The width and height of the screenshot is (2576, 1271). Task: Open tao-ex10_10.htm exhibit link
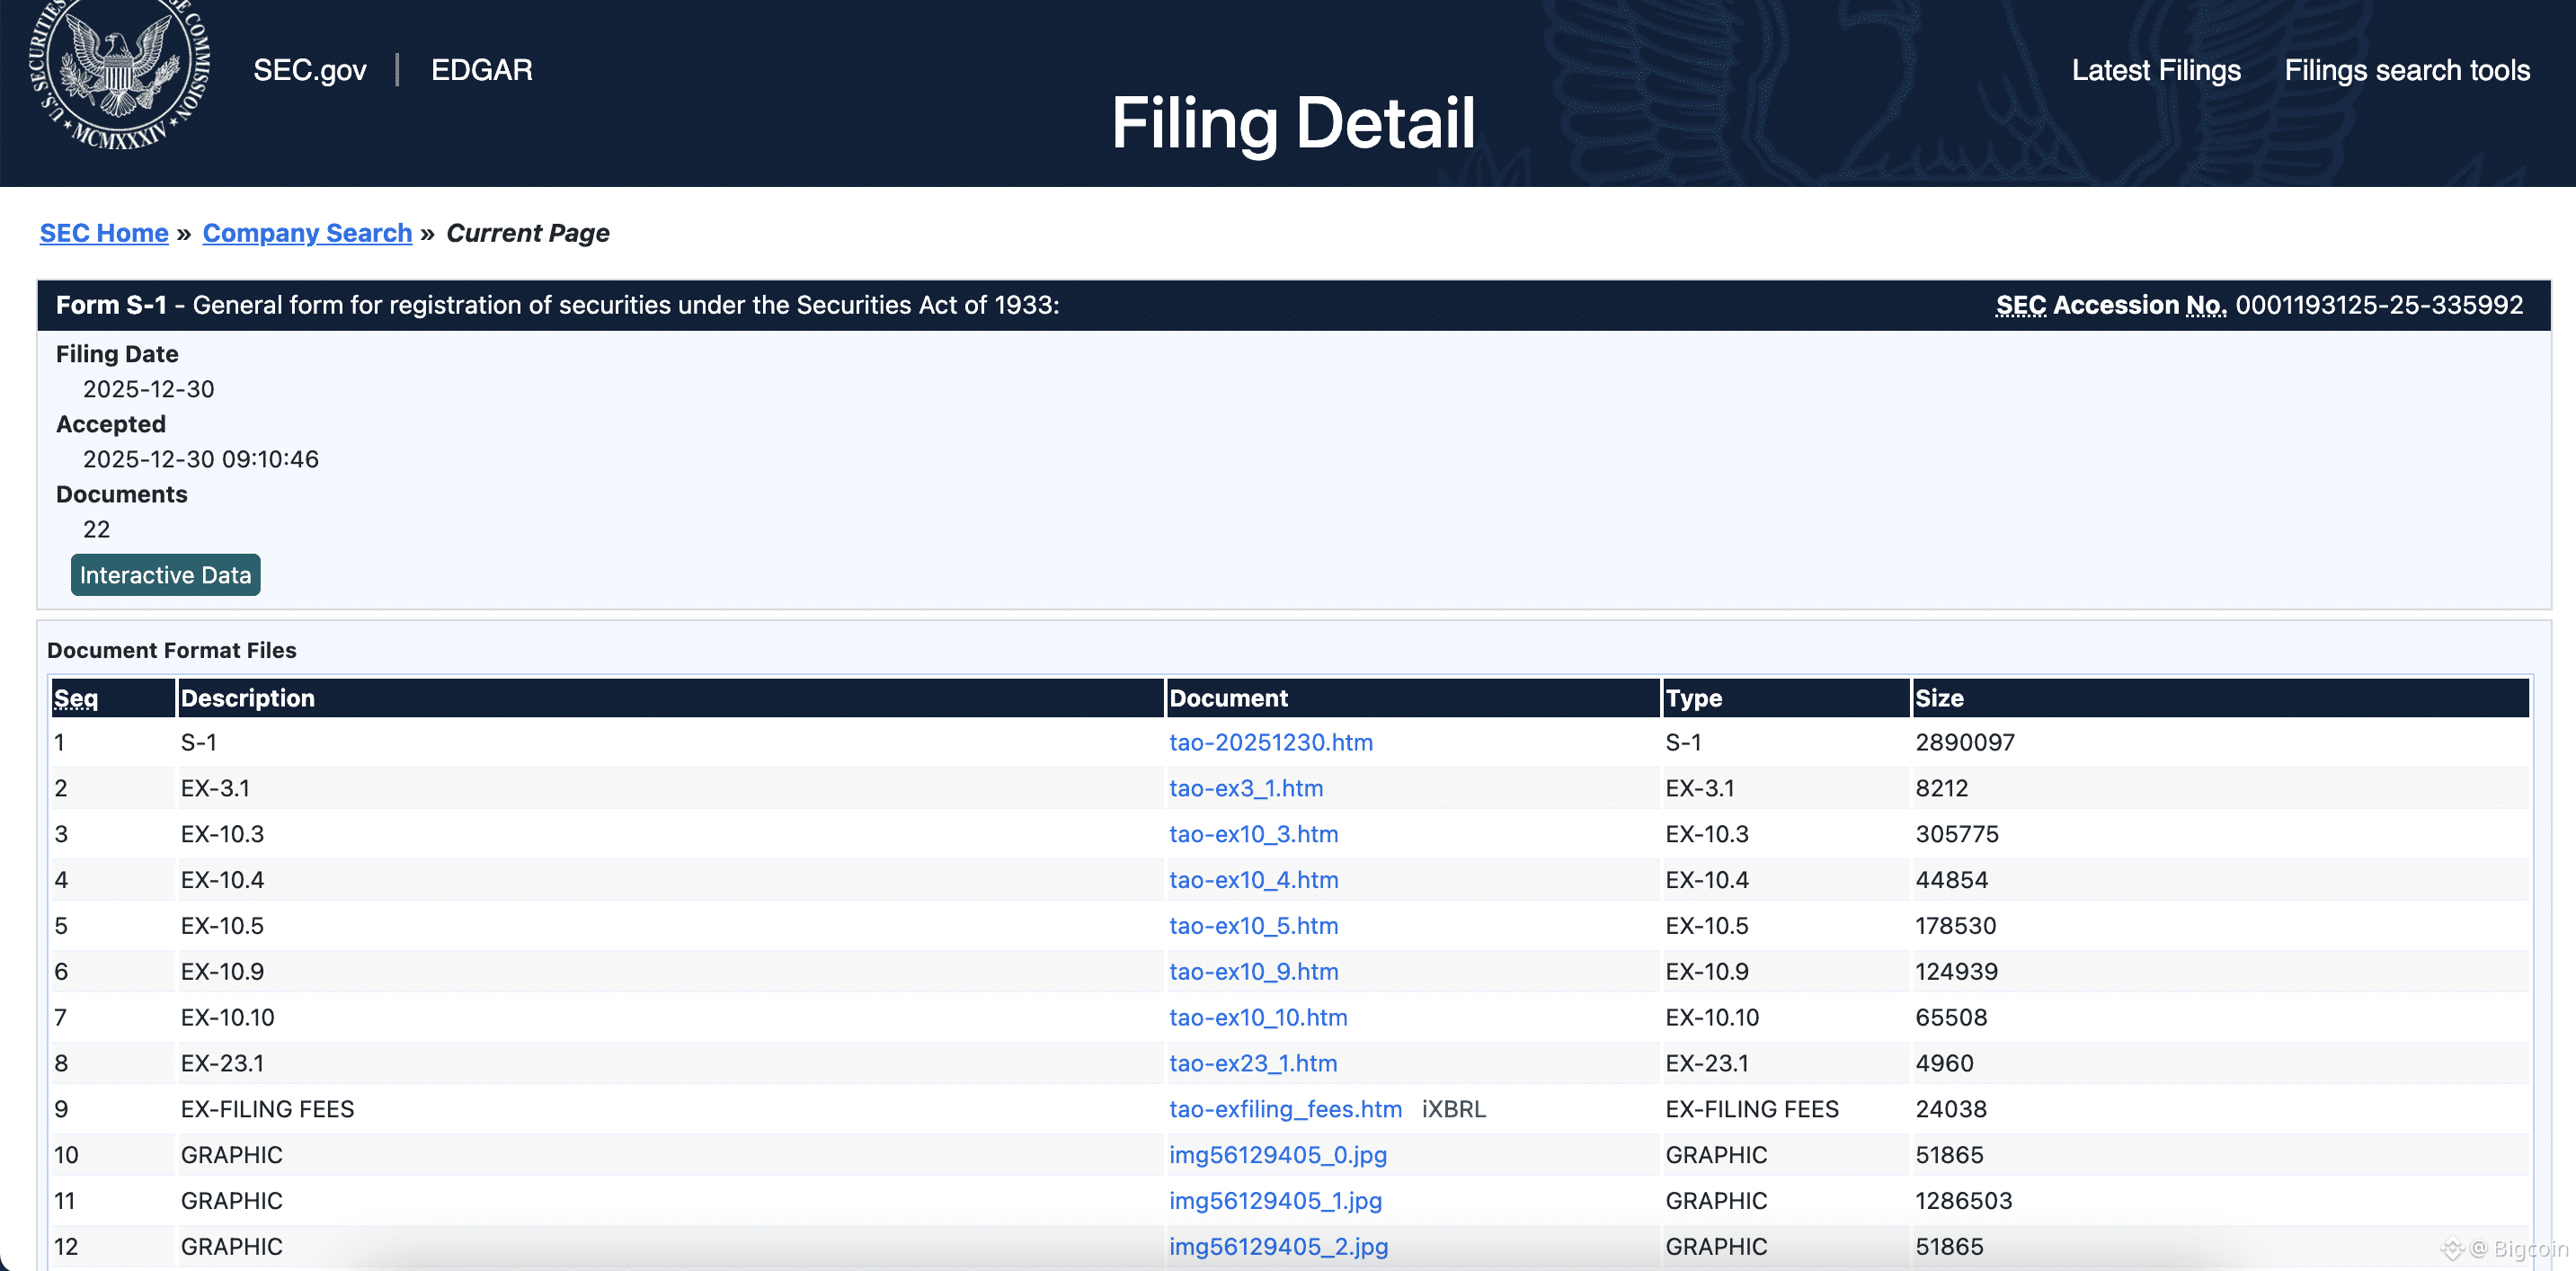click(1257, 1018)
